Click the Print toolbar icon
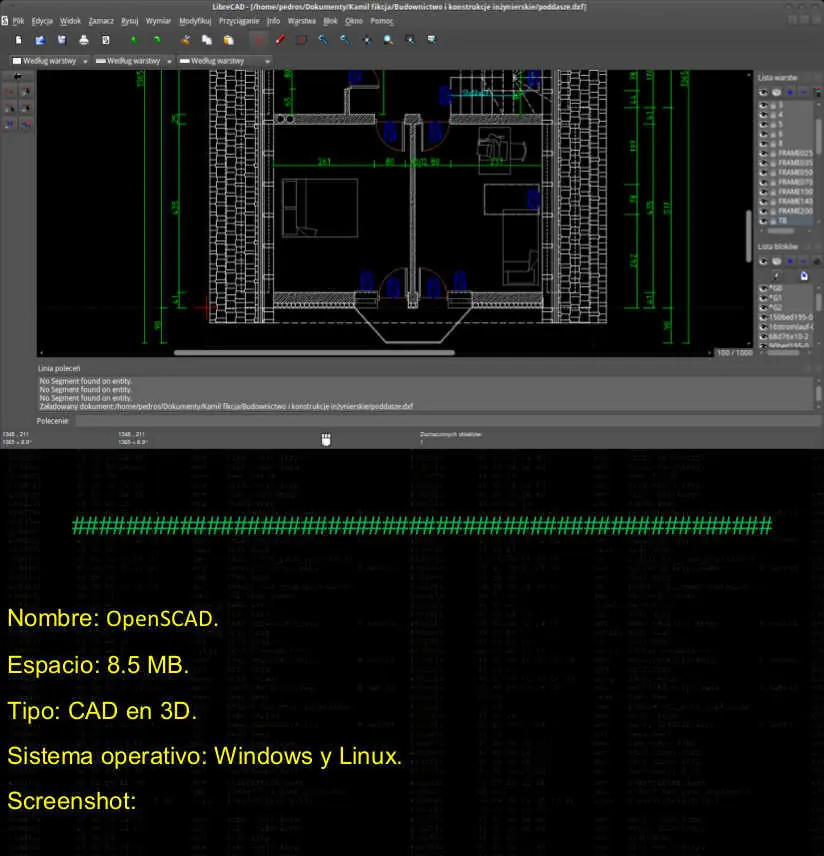Screen dimensions: 824x856 coord(84,40)
